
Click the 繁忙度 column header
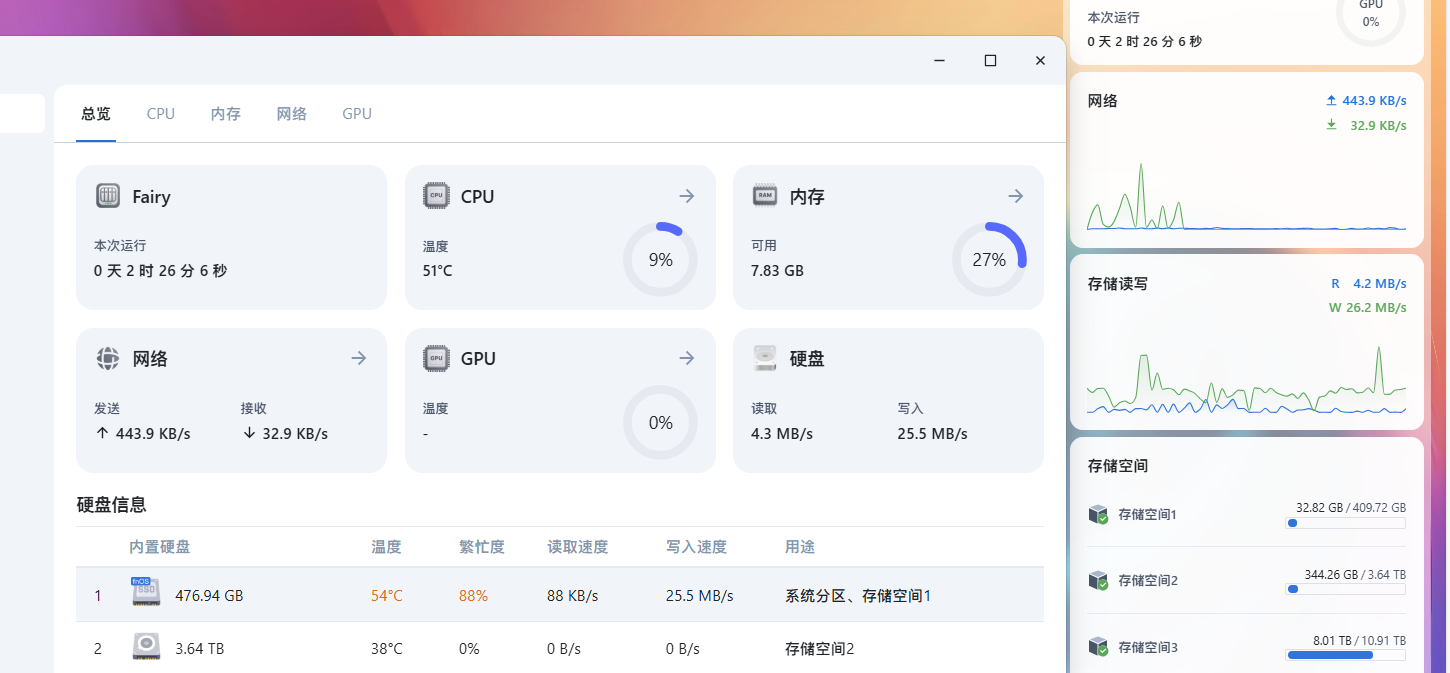click(482, 547)
